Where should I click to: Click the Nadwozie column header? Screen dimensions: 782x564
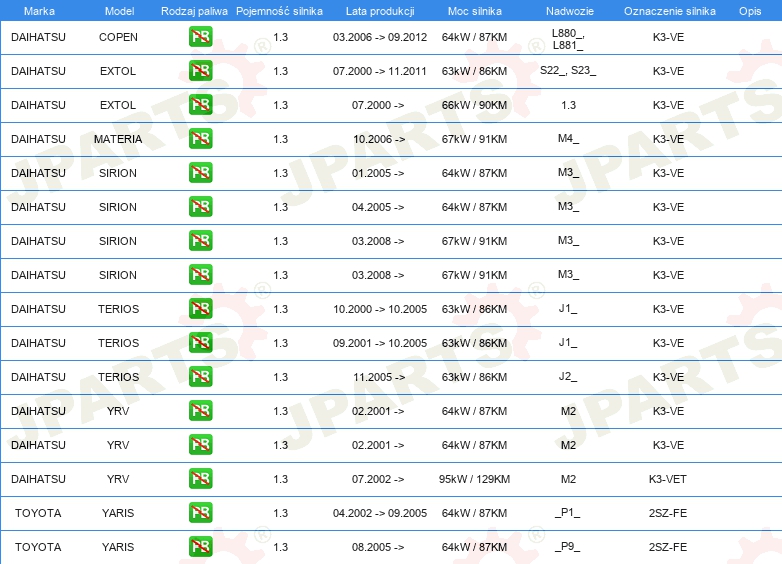point(570,11)
